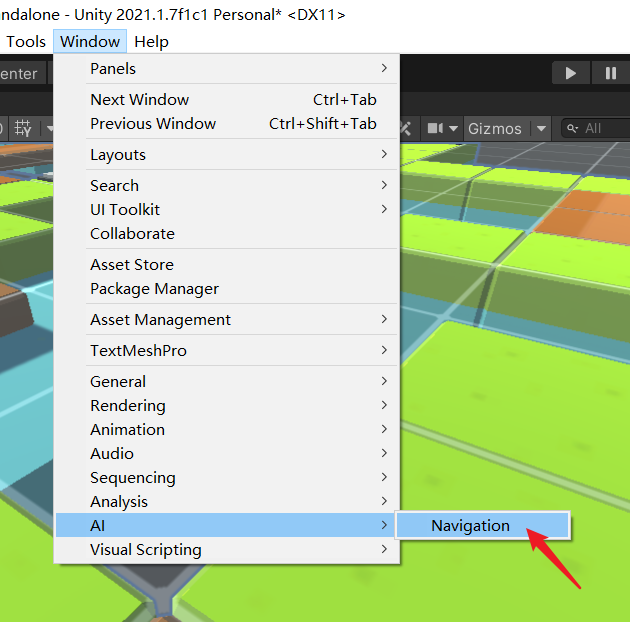Image resolution: width=630 pixels, height=622 pixels.
Task: Open the camera settings dropdown arrow
Action: point(453,129)
